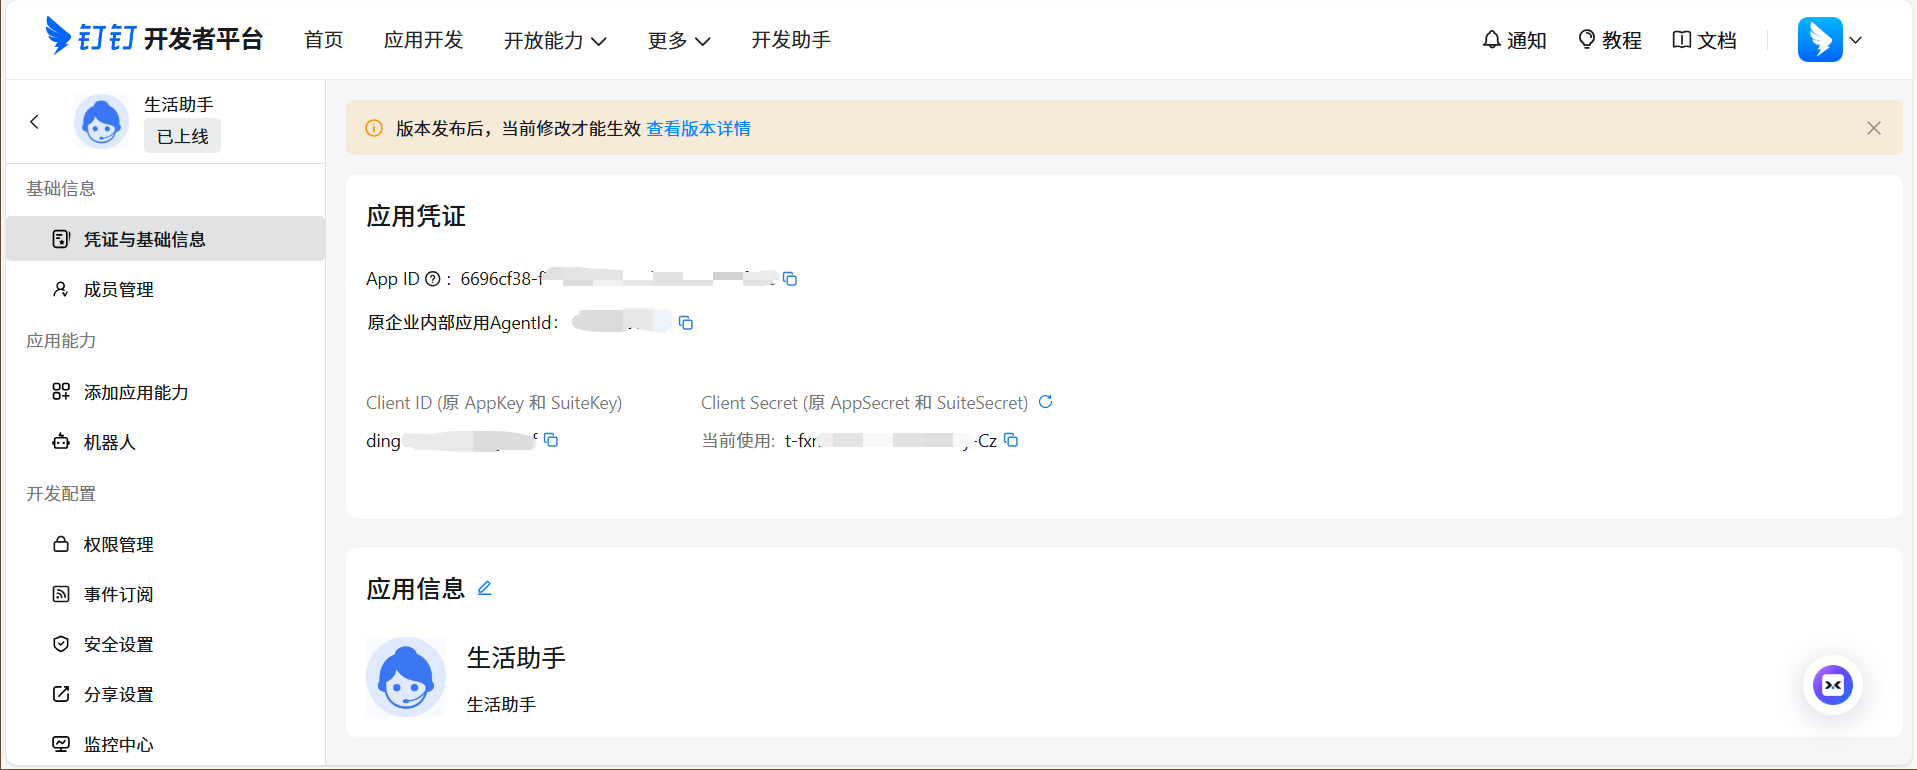Select 权限管理 in the sidebar

pyautogui.click(x=118, y=544)
